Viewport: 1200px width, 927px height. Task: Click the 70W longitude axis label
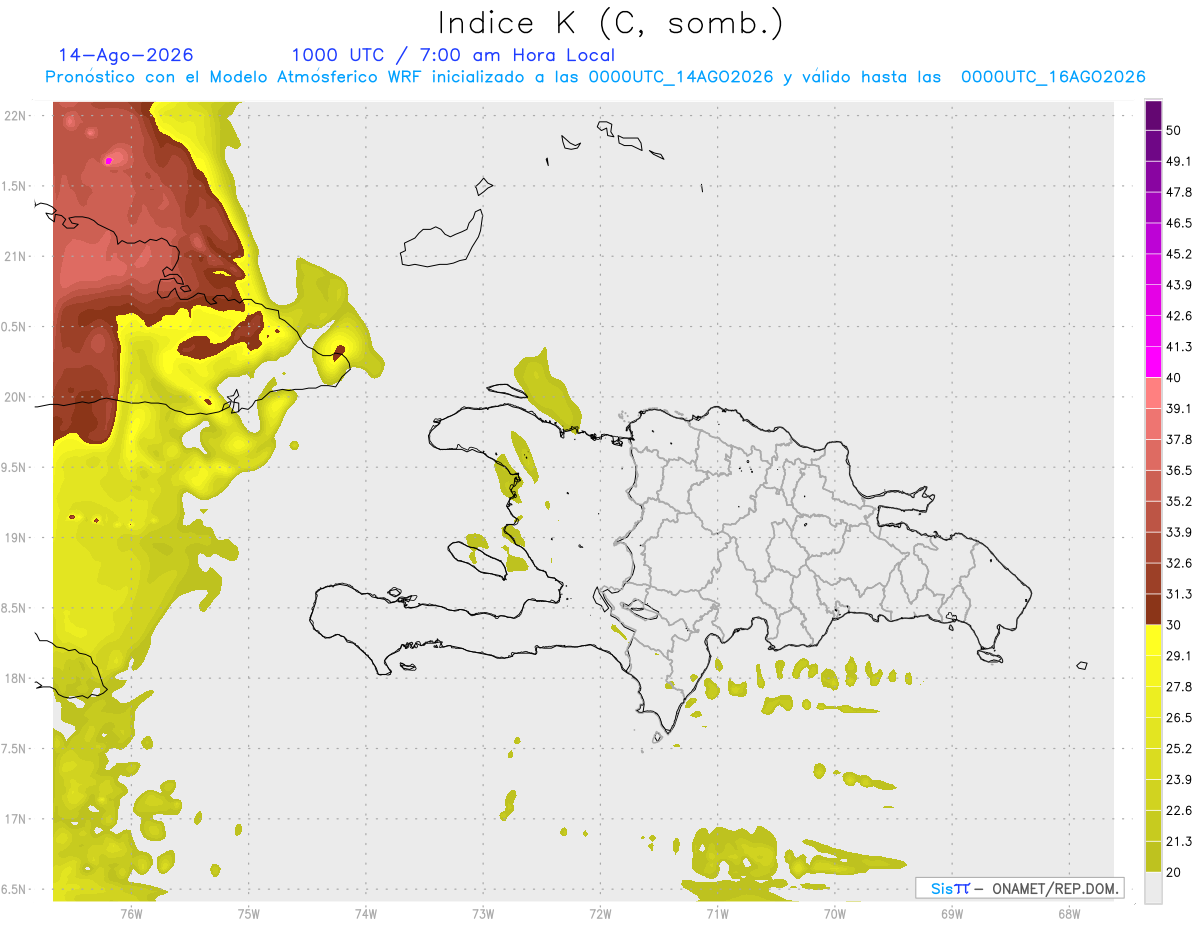(835, 913)
